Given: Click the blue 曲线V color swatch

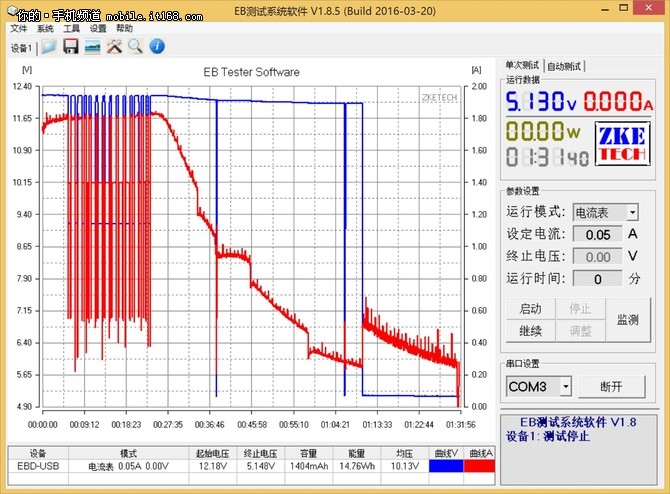Looking at the screenshot, I should click(x=446, y=466).
